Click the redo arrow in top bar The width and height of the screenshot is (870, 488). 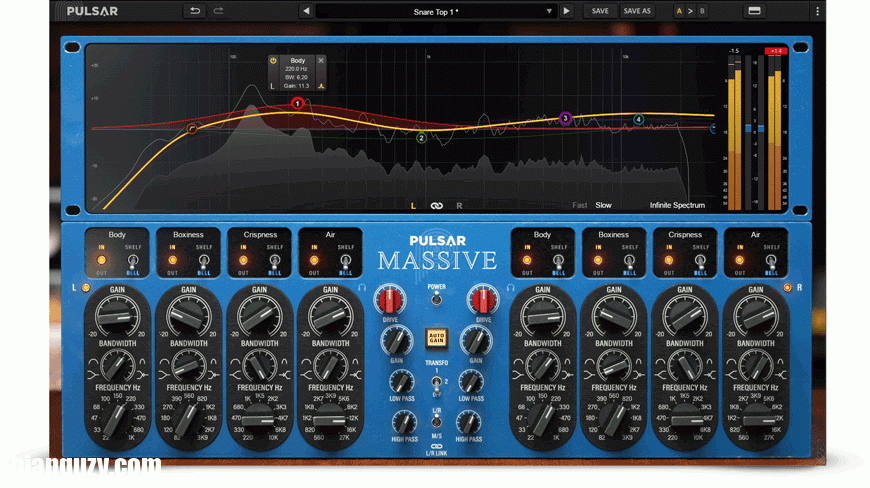[219, 11]
